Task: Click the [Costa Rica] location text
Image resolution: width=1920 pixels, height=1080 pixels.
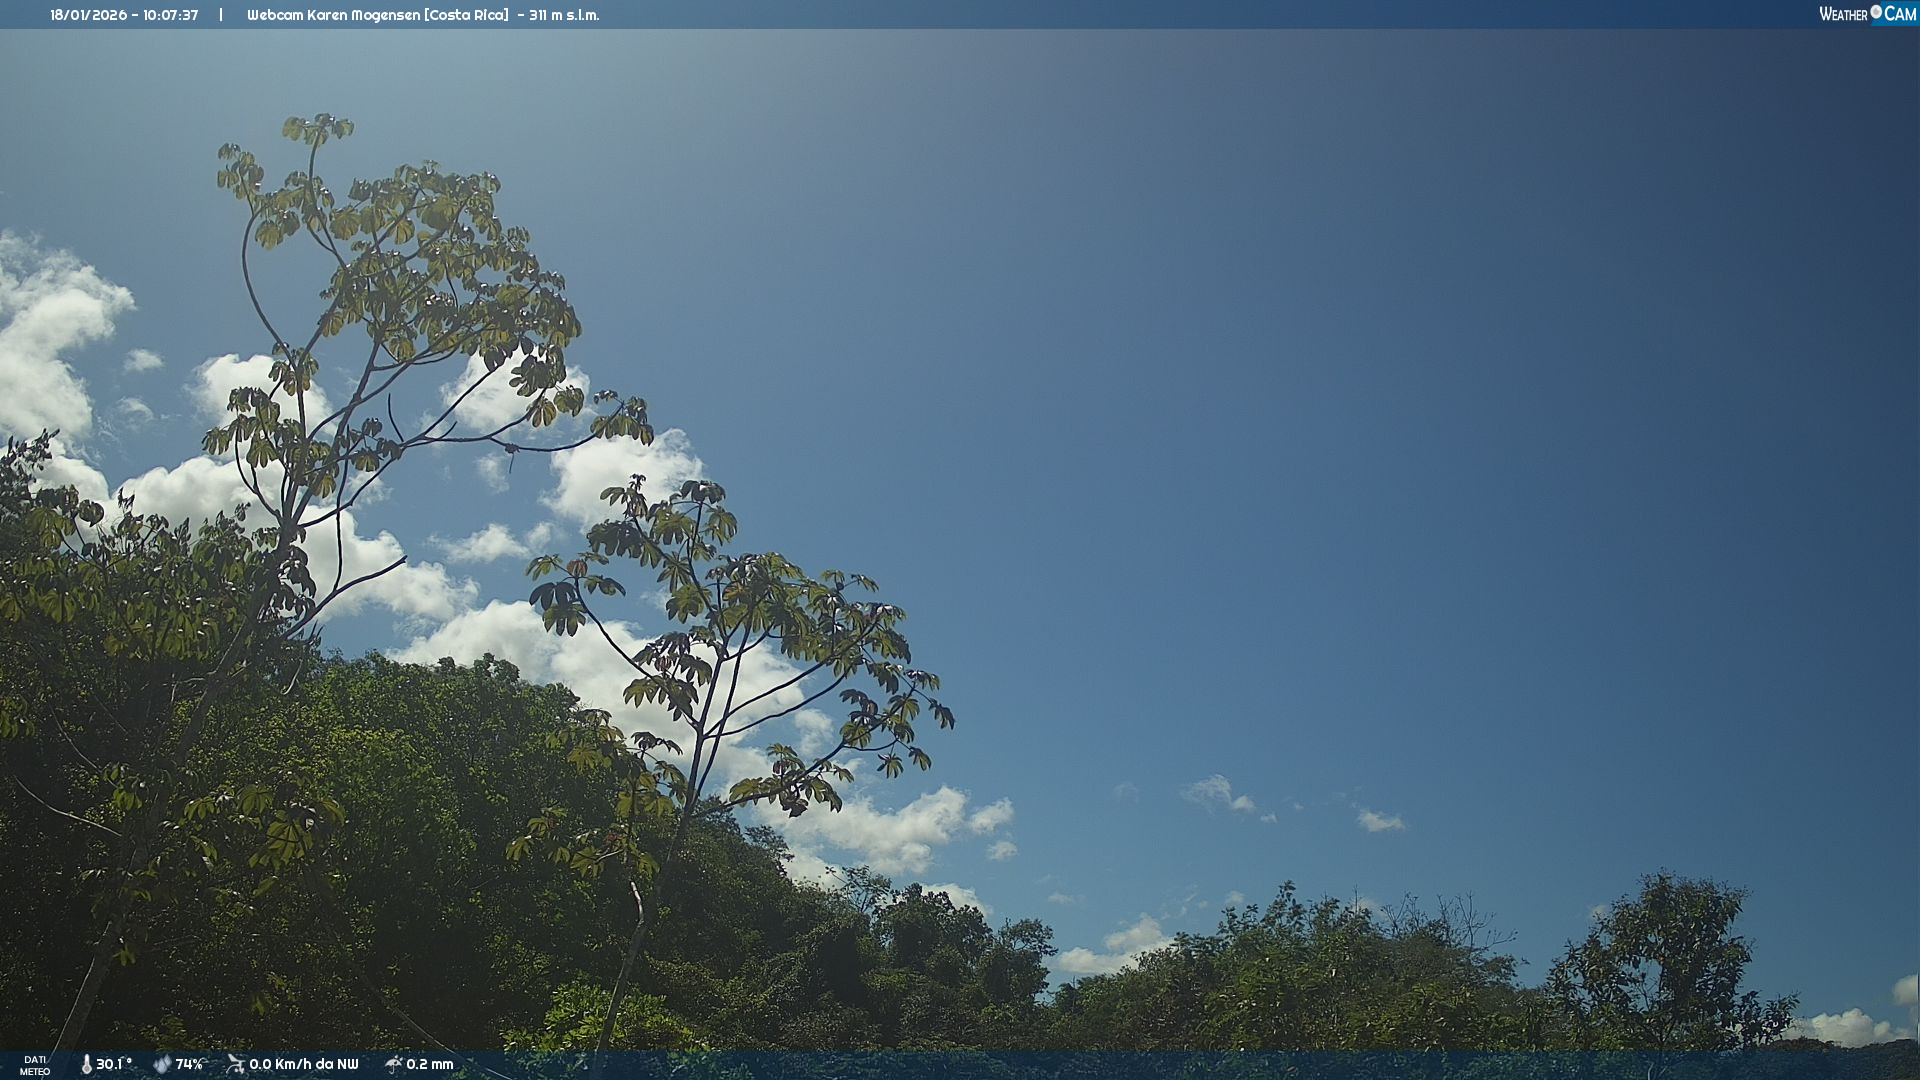Action: pos(465,15)
